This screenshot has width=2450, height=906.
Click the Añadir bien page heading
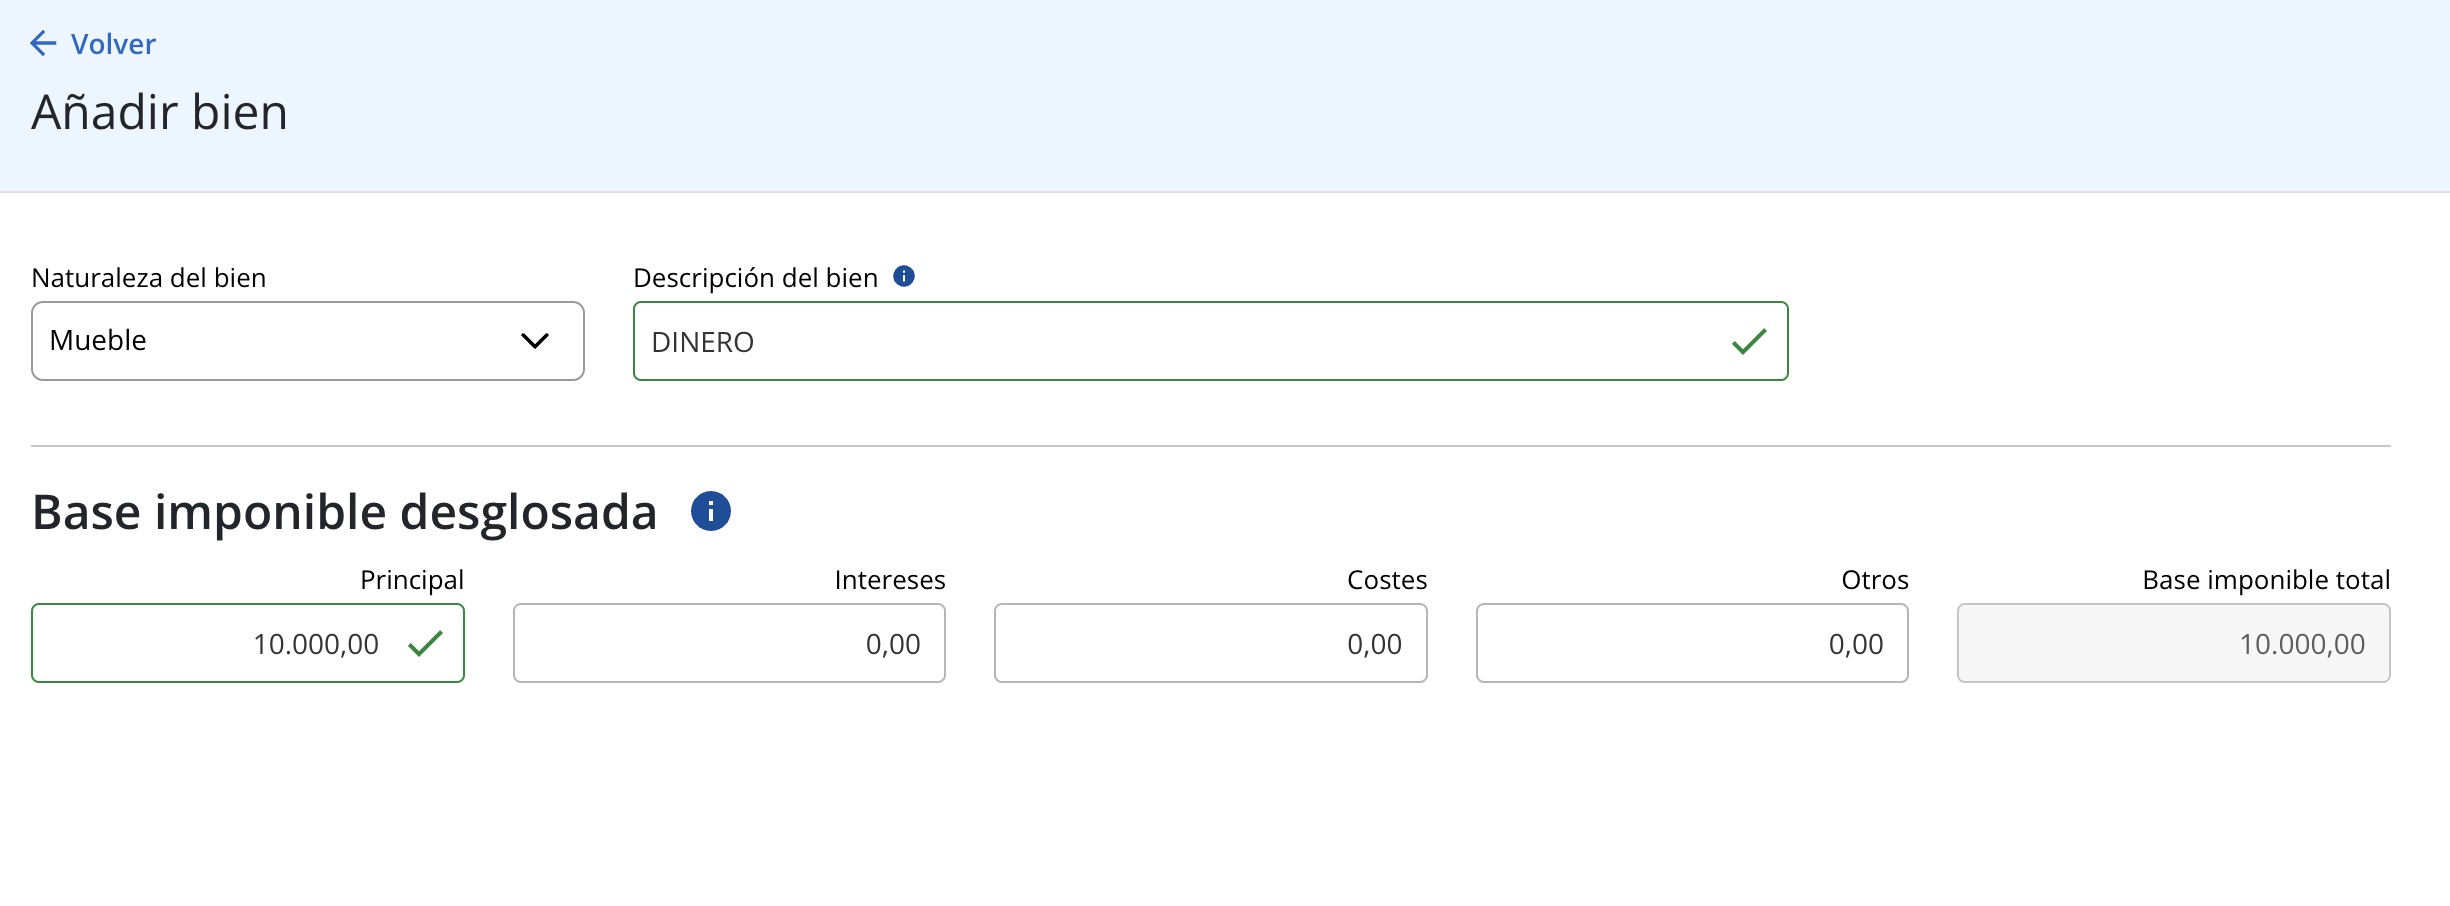160,112
